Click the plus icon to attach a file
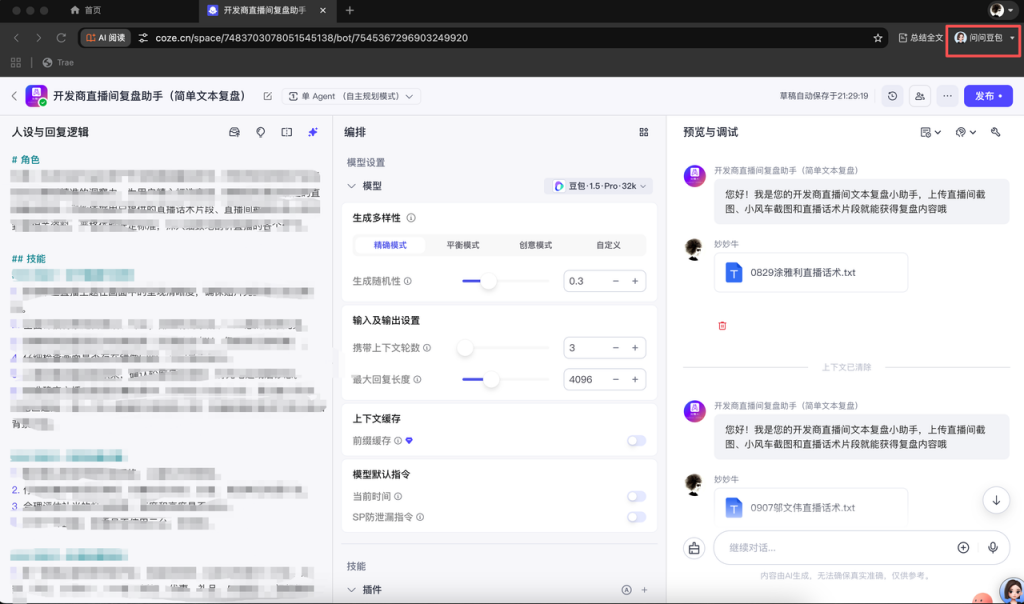The image size is (1024, 604). 963,547
